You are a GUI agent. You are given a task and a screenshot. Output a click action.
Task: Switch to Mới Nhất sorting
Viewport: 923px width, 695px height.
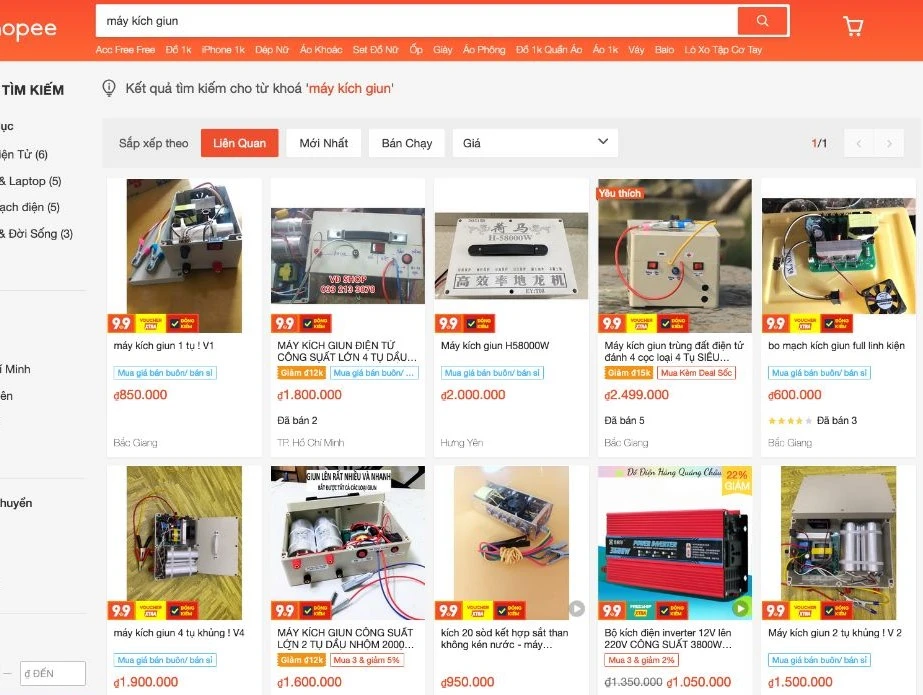point(324,143)
